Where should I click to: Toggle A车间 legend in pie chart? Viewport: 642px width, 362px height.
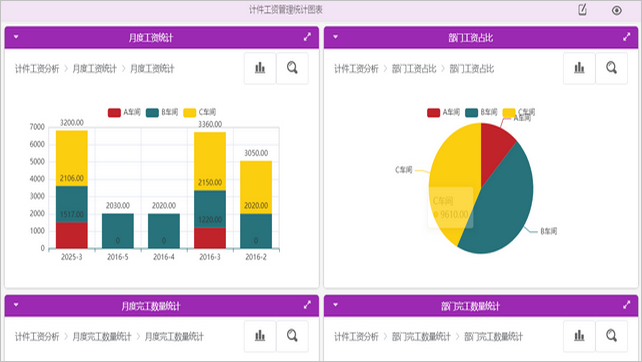click(443, 112)
